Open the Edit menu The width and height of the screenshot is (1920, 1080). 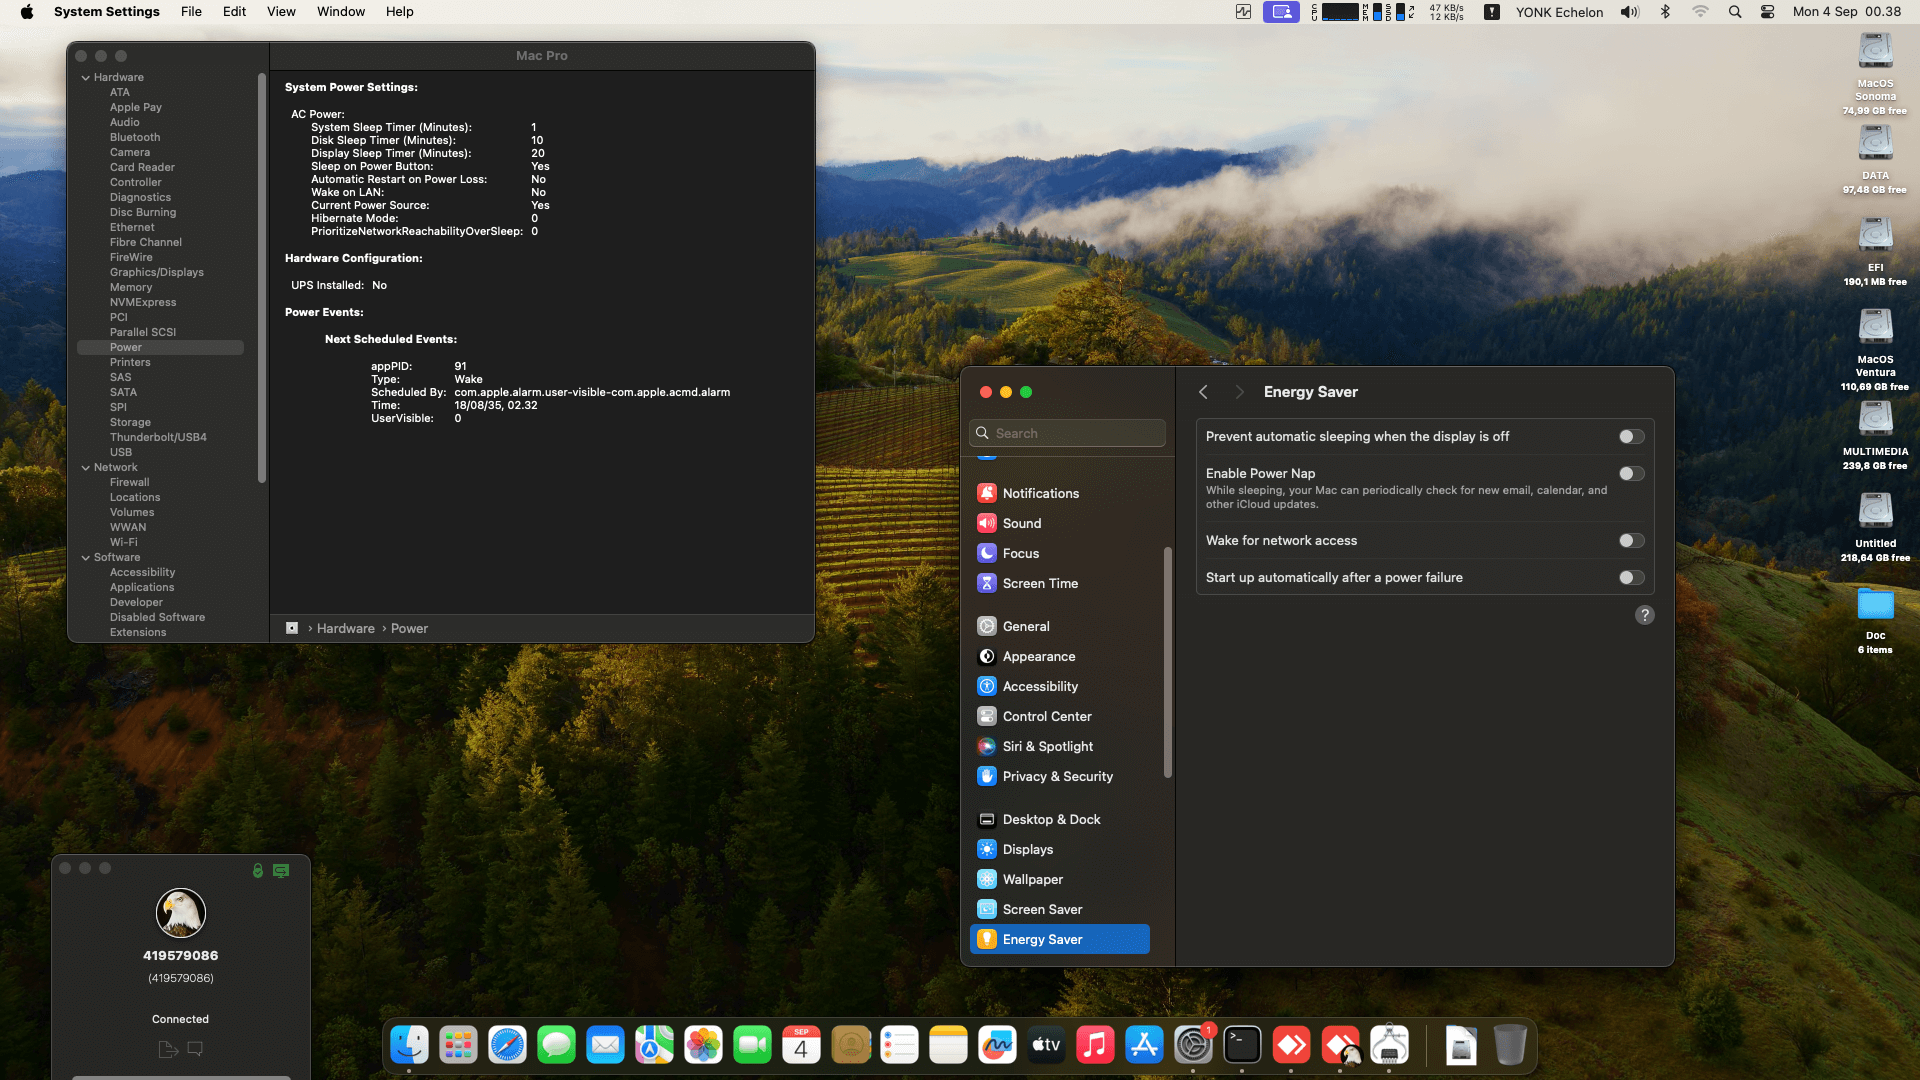tap(234, 12)
